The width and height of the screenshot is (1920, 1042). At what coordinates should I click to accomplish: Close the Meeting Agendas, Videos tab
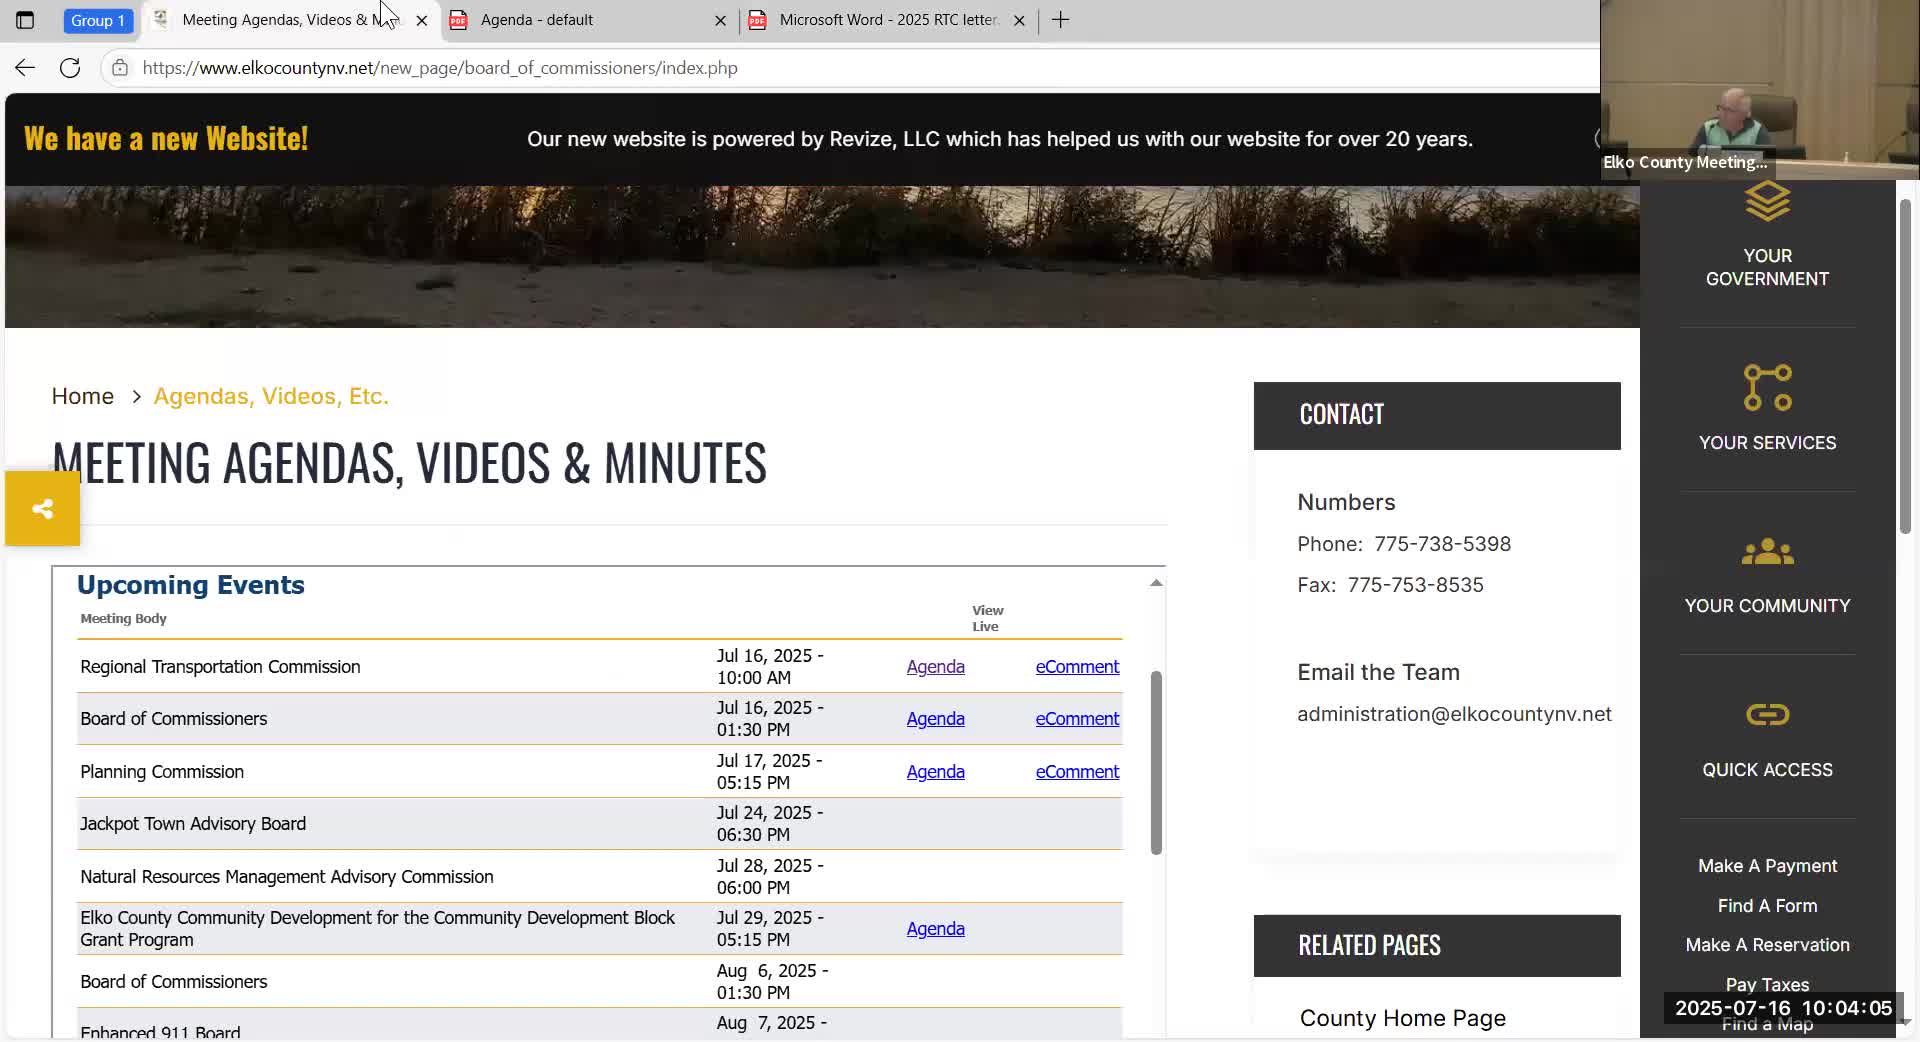422,20
